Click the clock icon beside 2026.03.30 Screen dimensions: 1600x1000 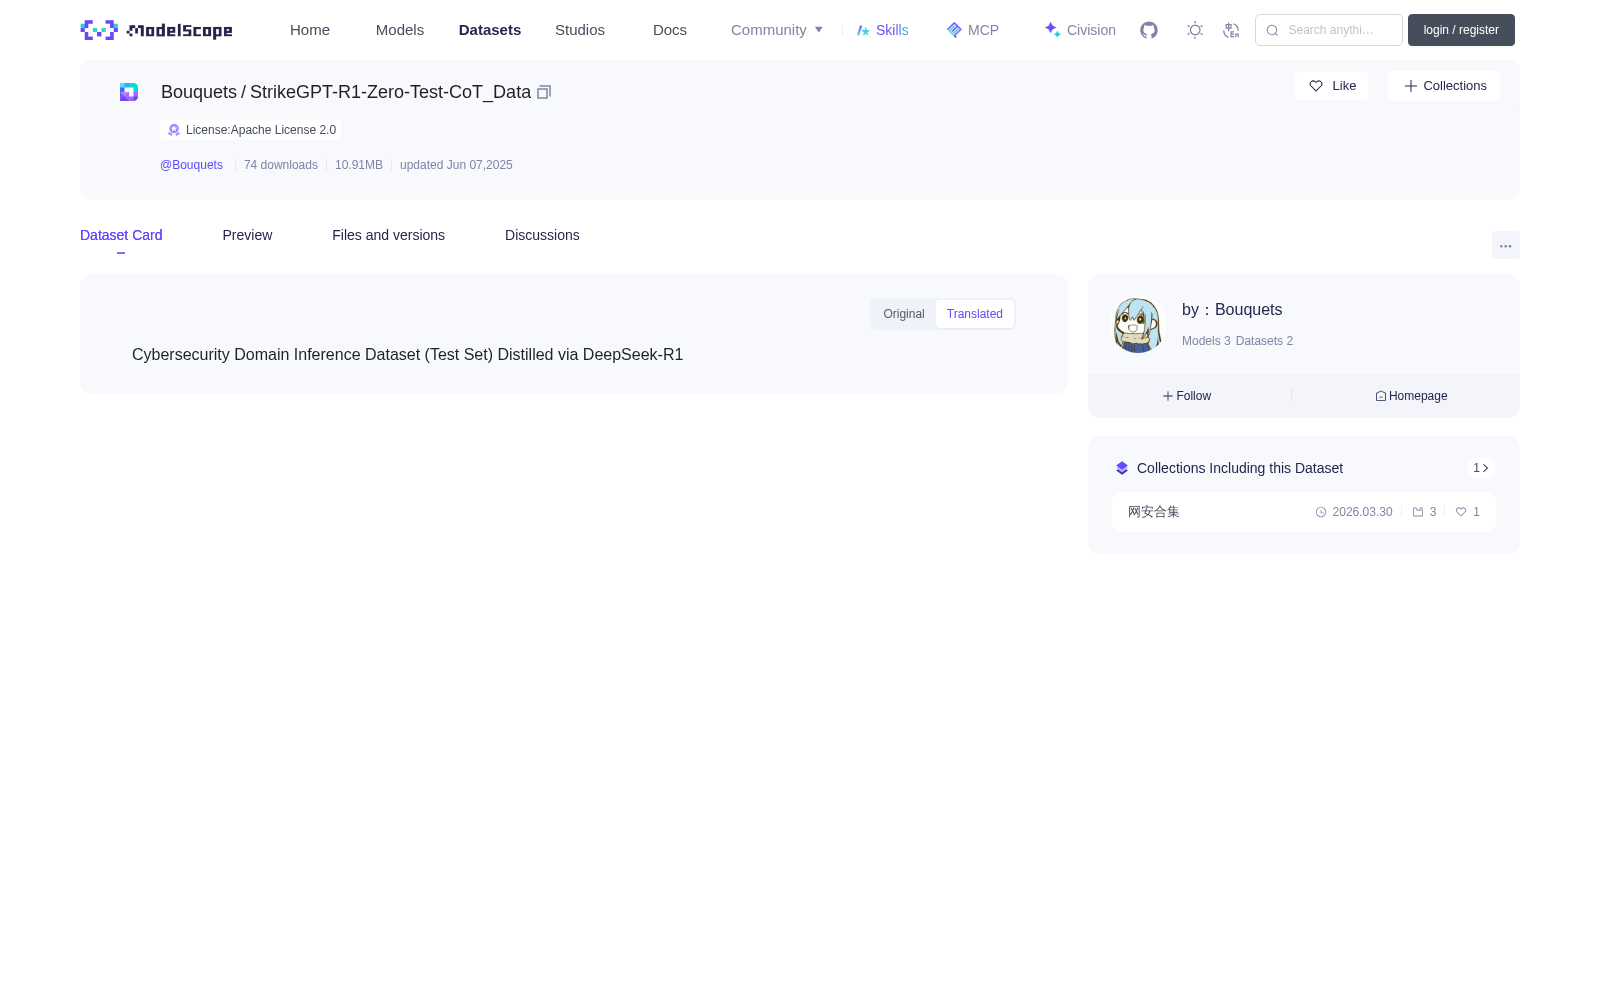pyautogui.click(x=1321, y=512)
